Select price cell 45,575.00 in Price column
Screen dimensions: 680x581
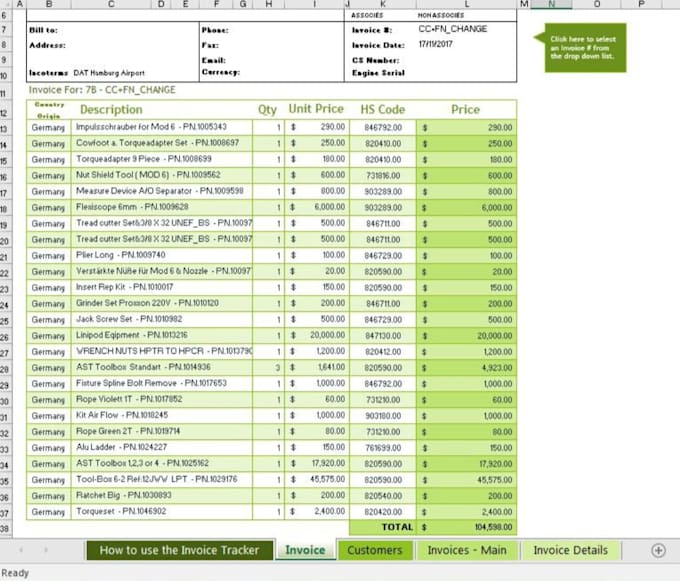(x=466, y=480)
